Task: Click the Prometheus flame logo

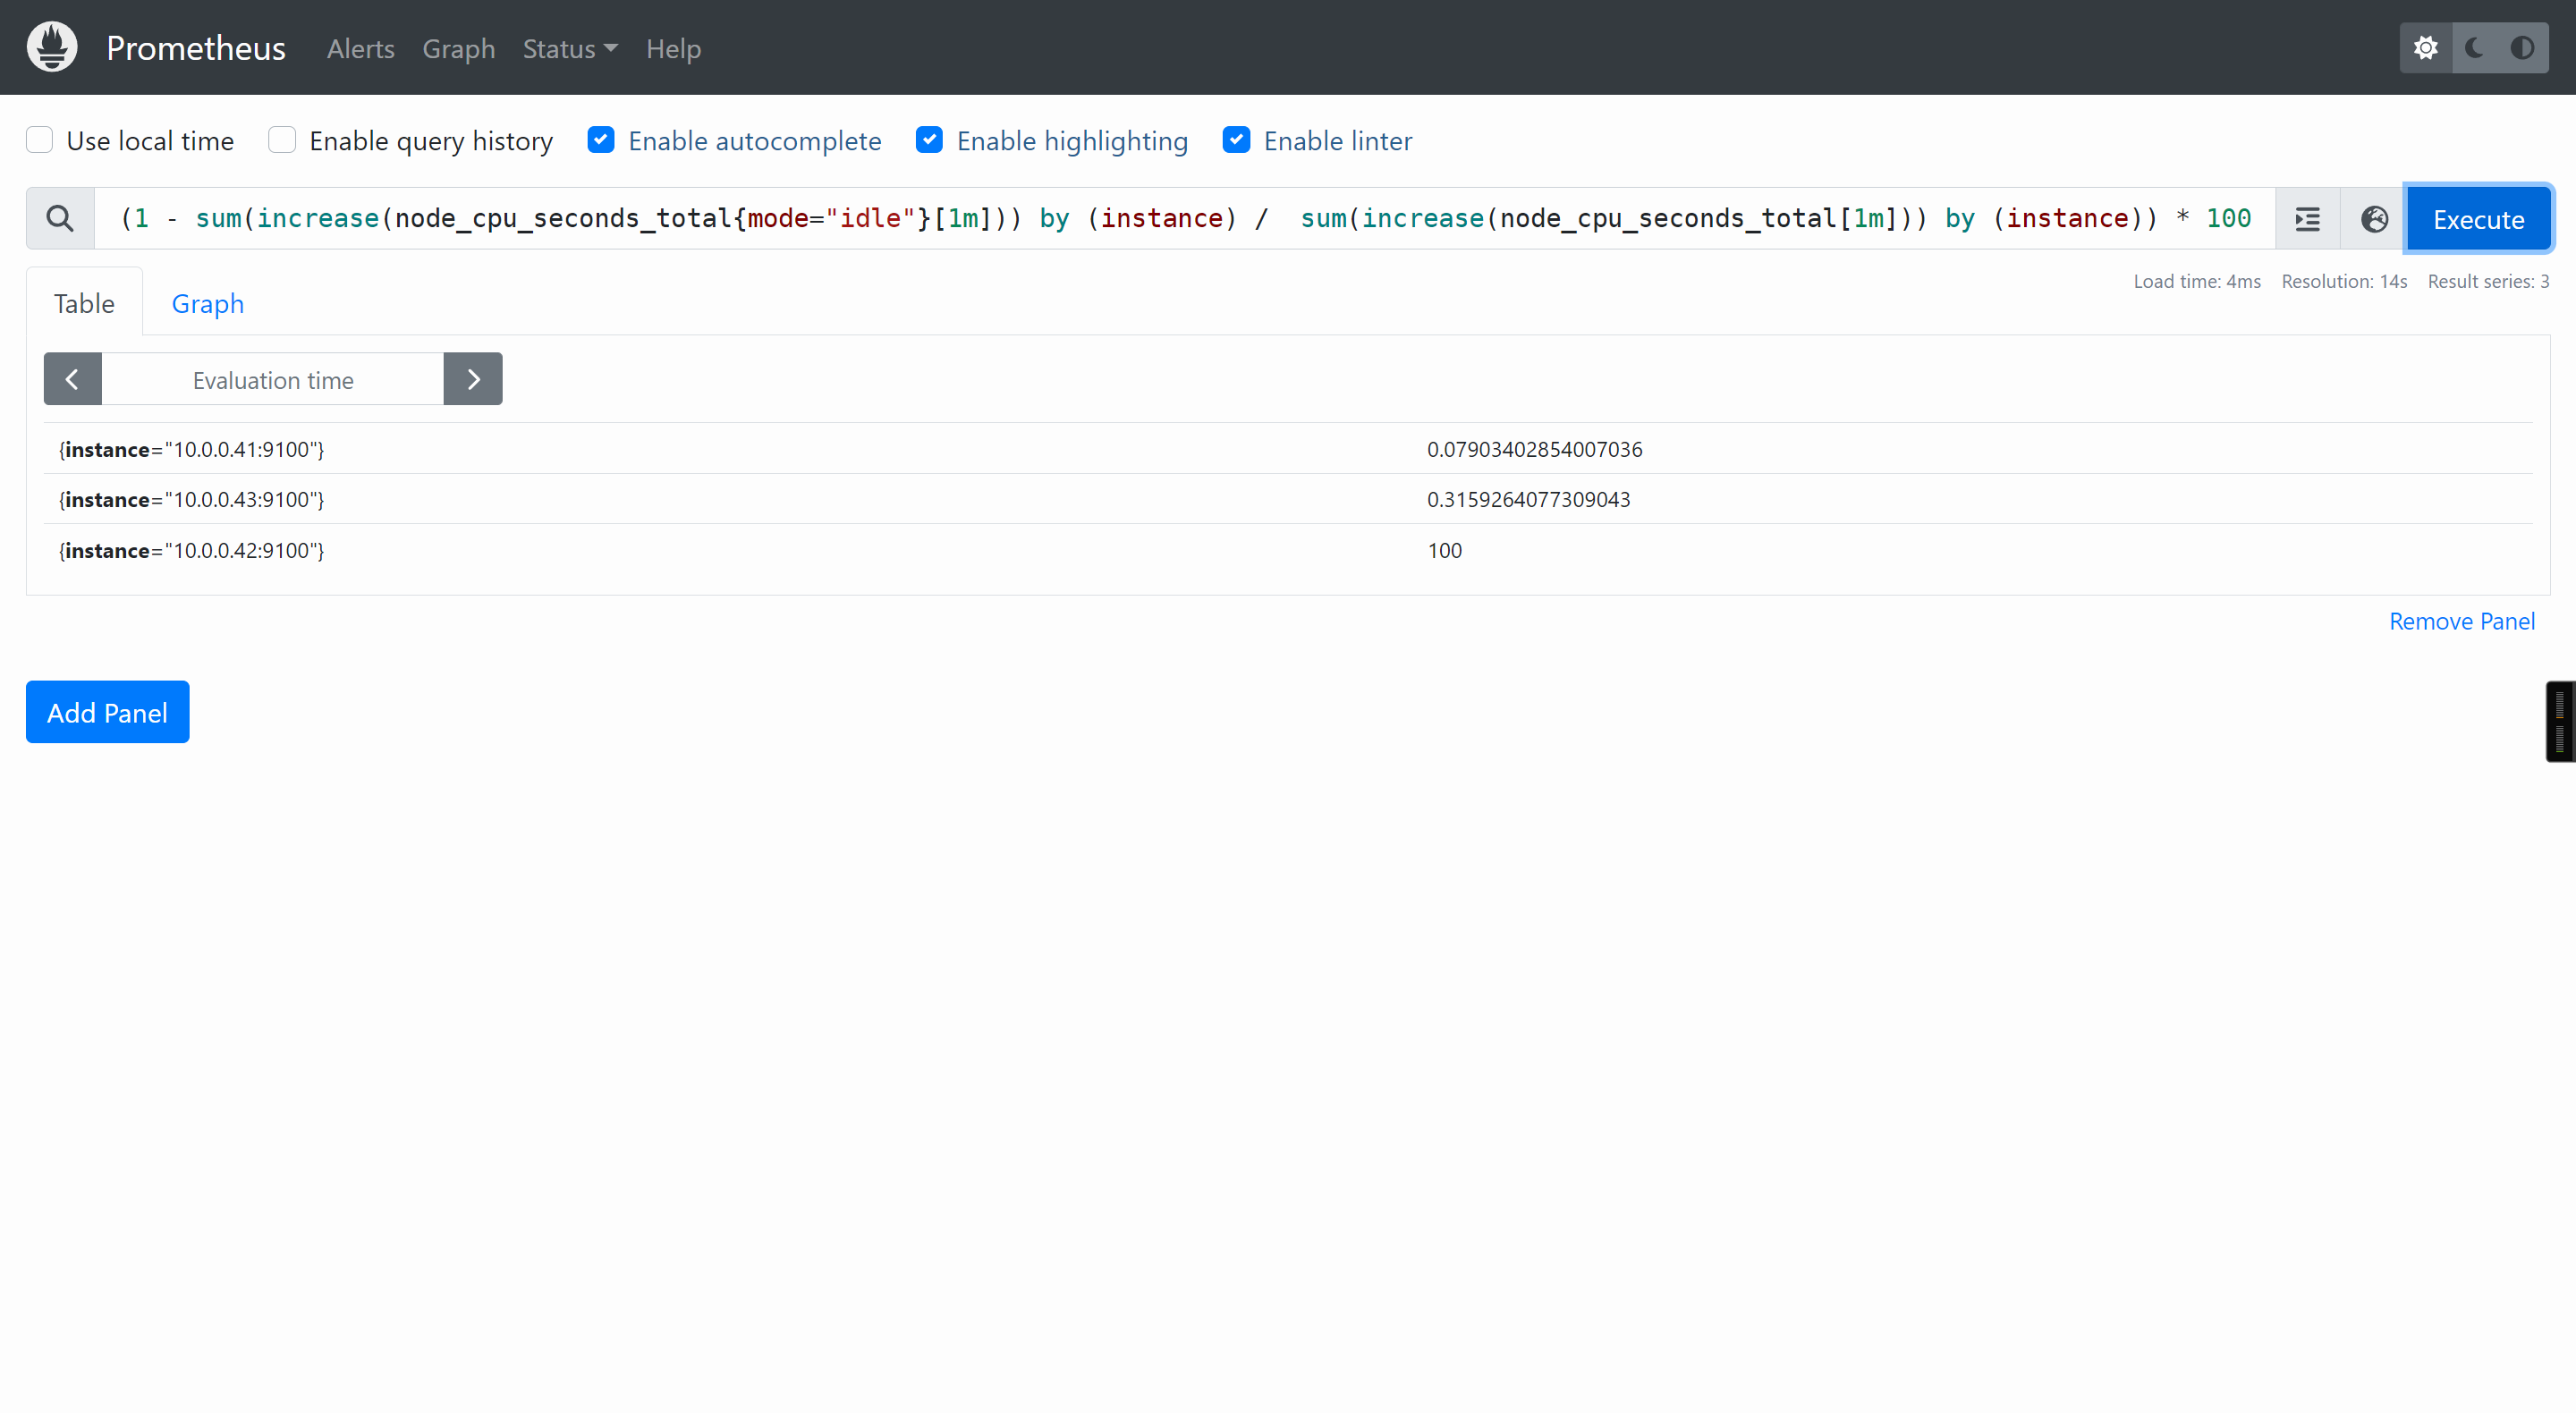Action: [x=52, y=47]
